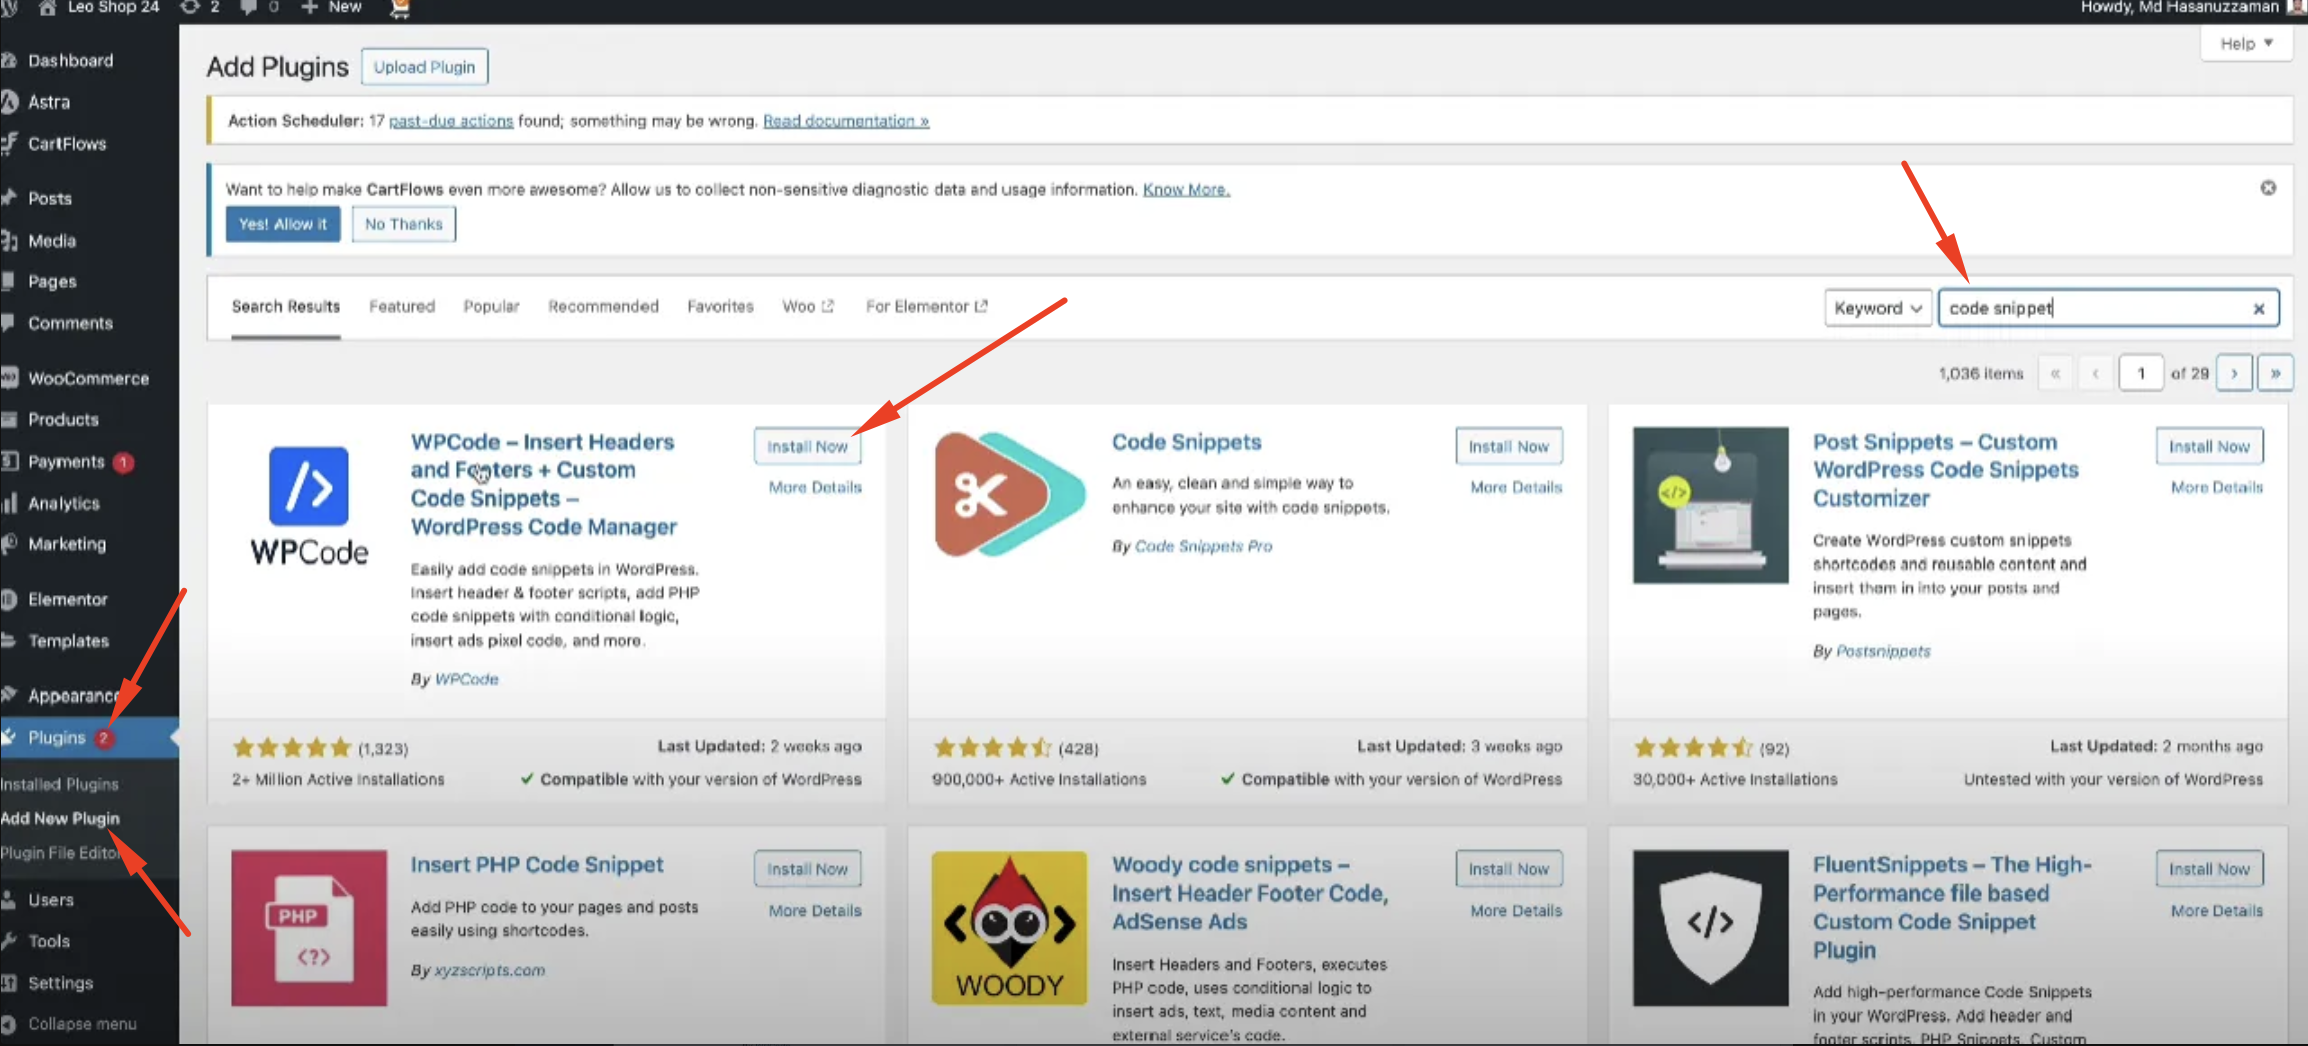Click Yes! Allow it button
This screenshot has height=1046, width=2308.
pos(283,224)
